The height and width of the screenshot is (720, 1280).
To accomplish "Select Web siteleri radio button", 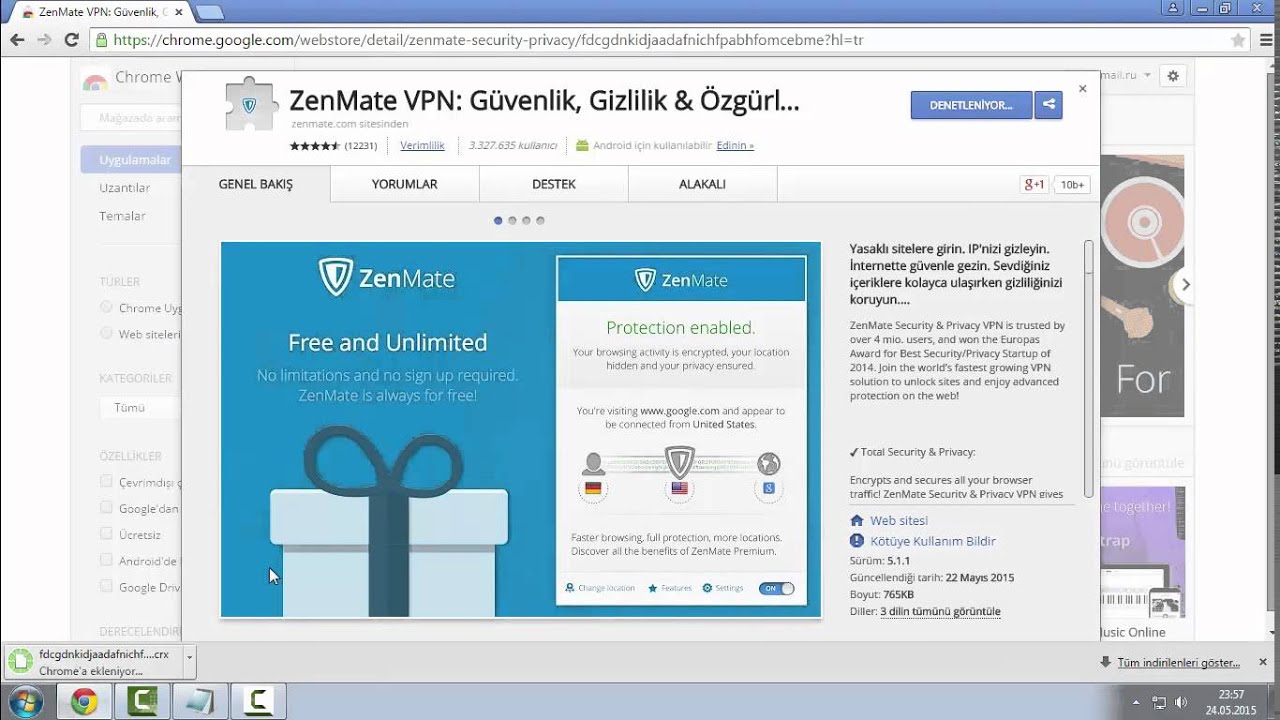I will tap(106, 333).
